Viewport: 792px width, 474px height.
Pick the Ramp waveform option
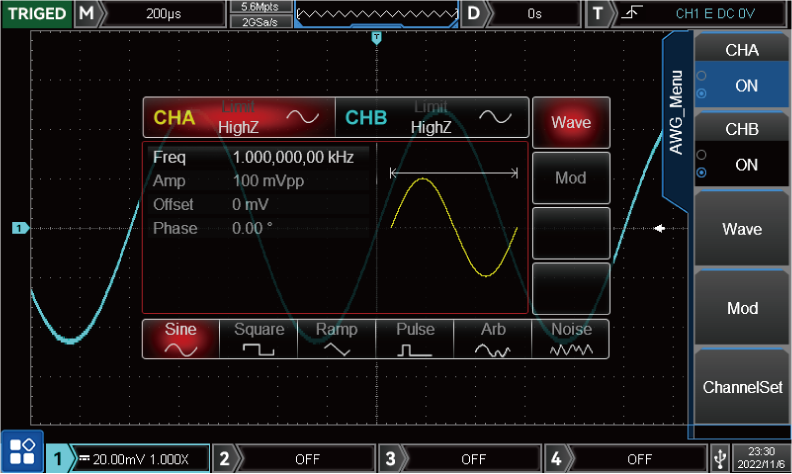(x=337, y=339)
